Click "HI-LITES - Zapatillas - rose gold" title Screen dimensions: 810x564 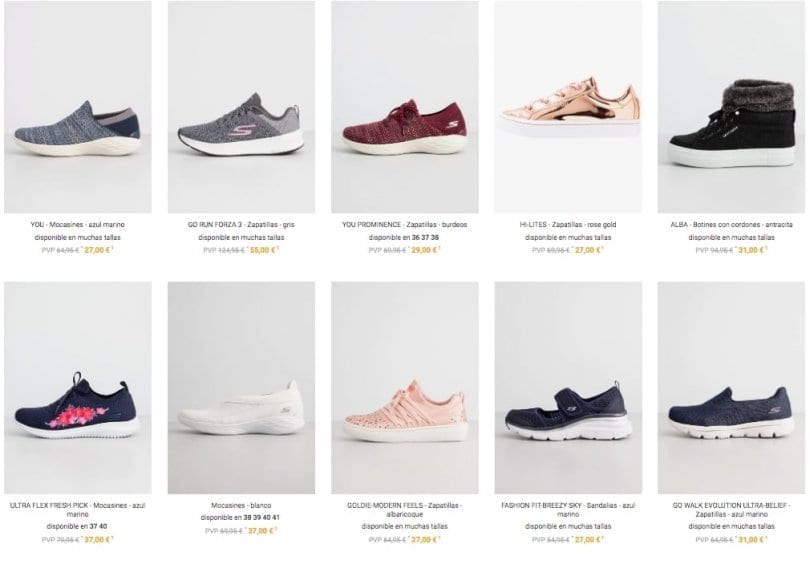click(568, 225)
